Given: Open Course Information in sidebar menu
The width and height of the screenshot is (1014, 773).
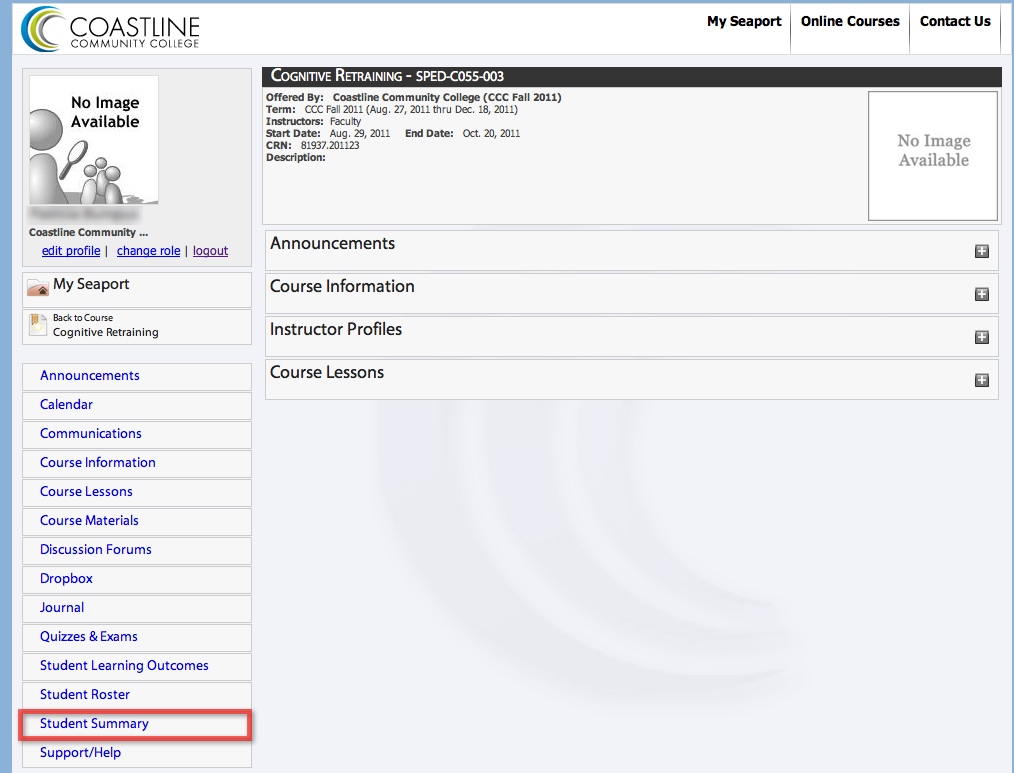Looking at the screenshot, I should pos(137,464).
